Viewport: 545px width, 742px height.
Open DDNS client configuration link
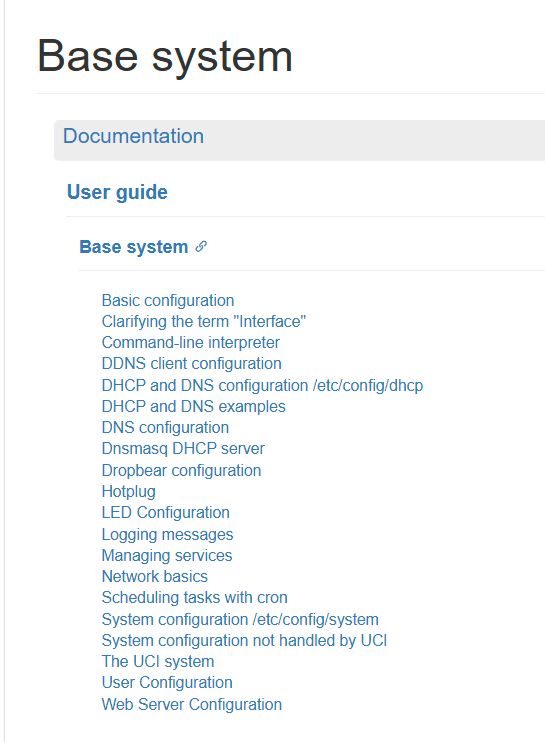(x=192, y=364)
